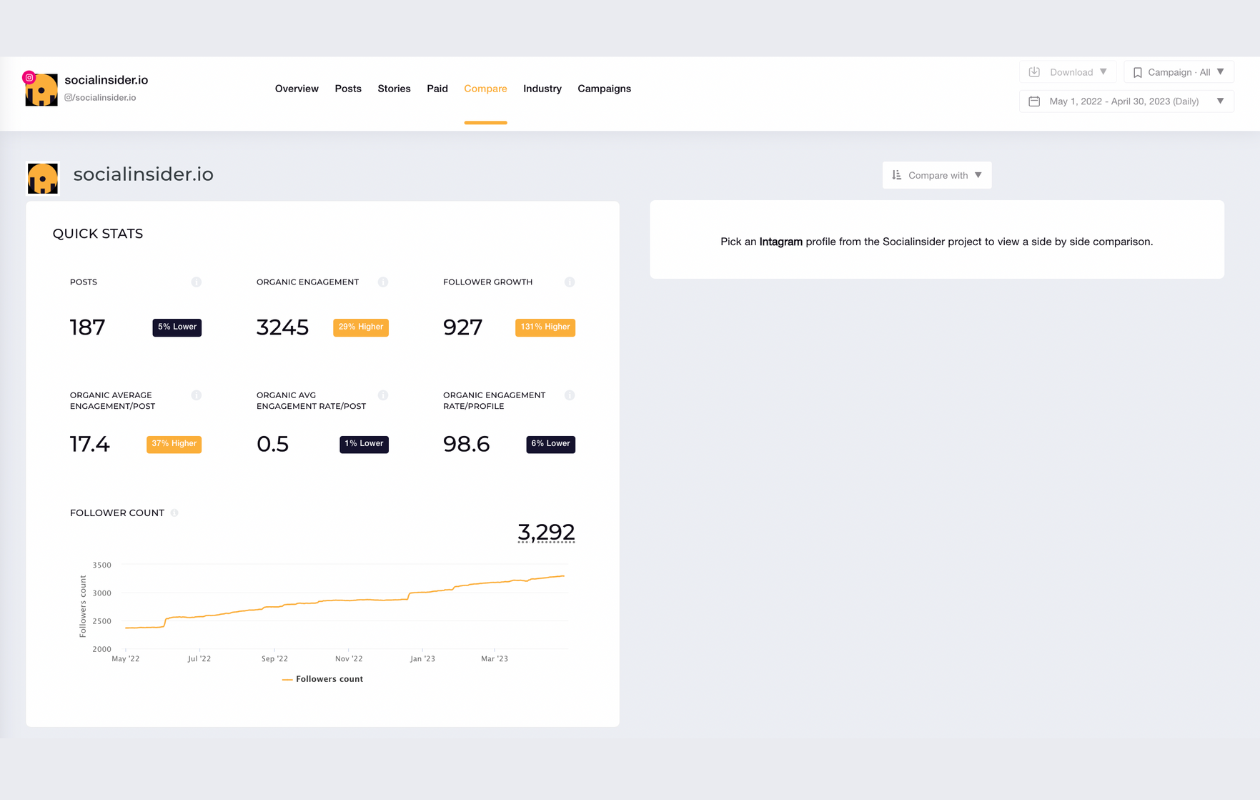Screen dimensions: 1260x800
Task: Click the QUICK STATS heading
Action: 98,234
